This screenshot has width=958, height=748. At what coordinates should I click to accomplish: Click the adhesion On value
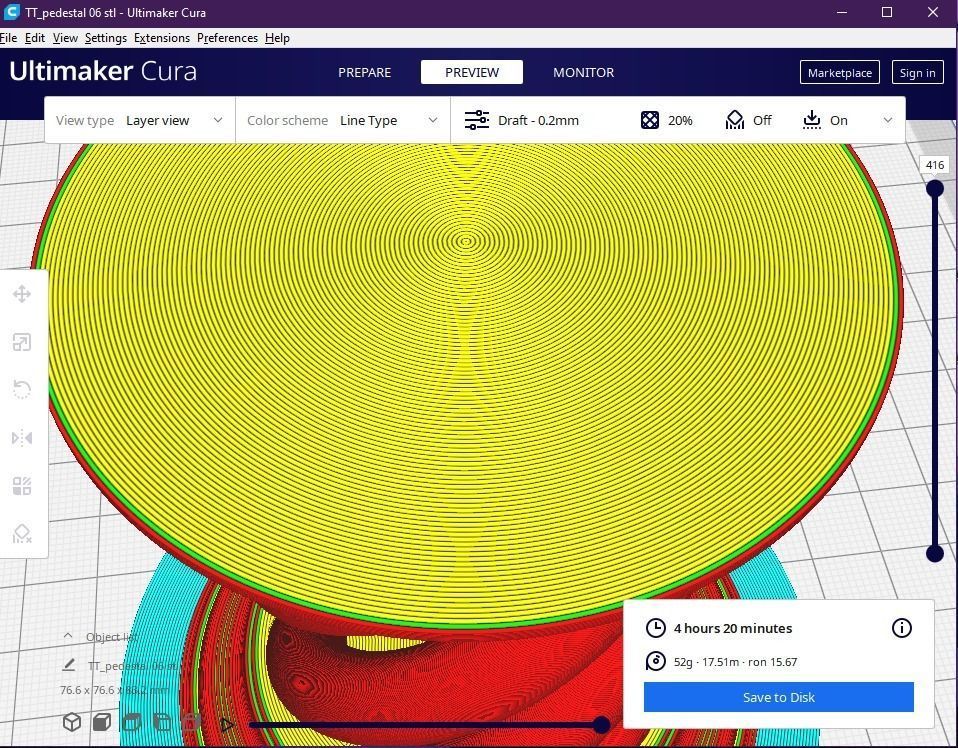(838, 120)
